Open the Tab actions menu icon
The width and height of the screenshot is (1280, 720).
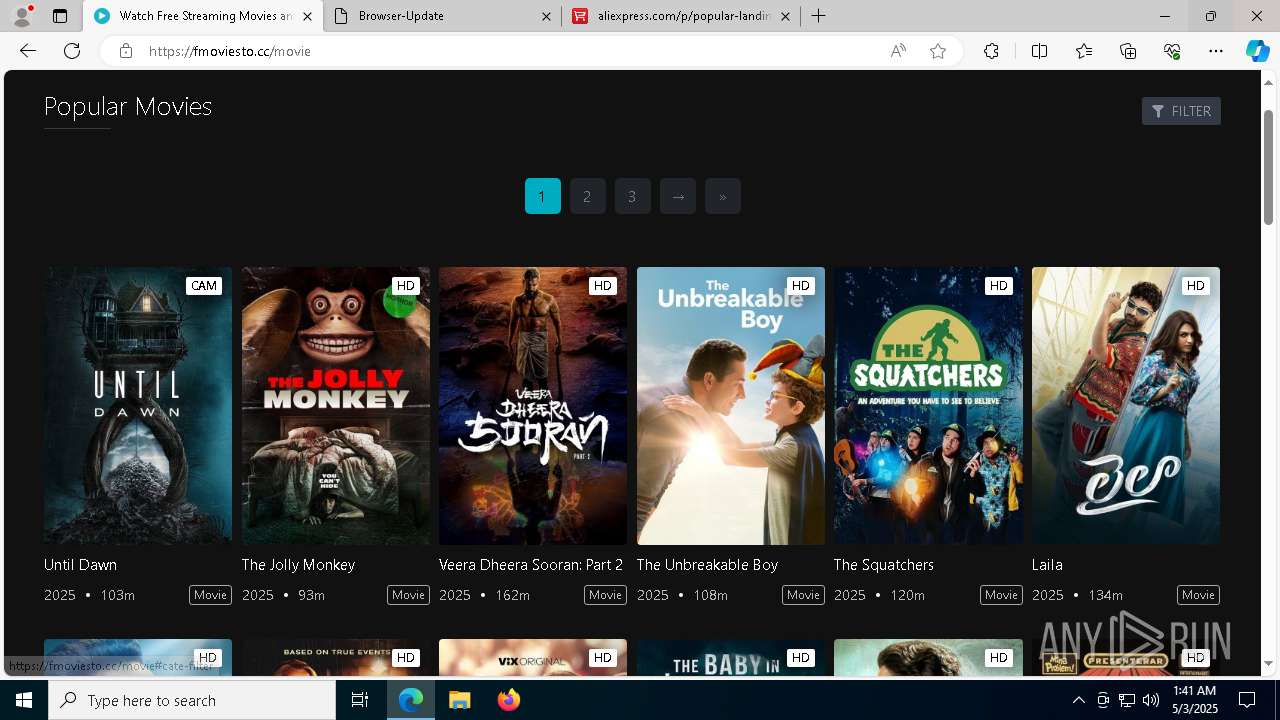coord(60,16)
